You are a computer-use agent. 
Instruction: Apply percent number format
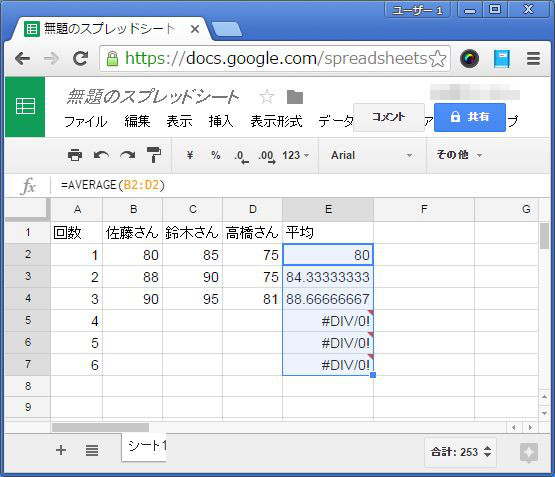[x=216, y=155]
